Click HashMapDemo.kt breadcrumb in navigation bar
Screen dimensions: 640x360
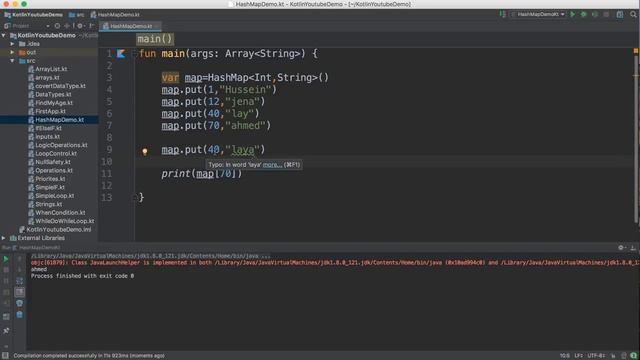(x=115, y=15)
